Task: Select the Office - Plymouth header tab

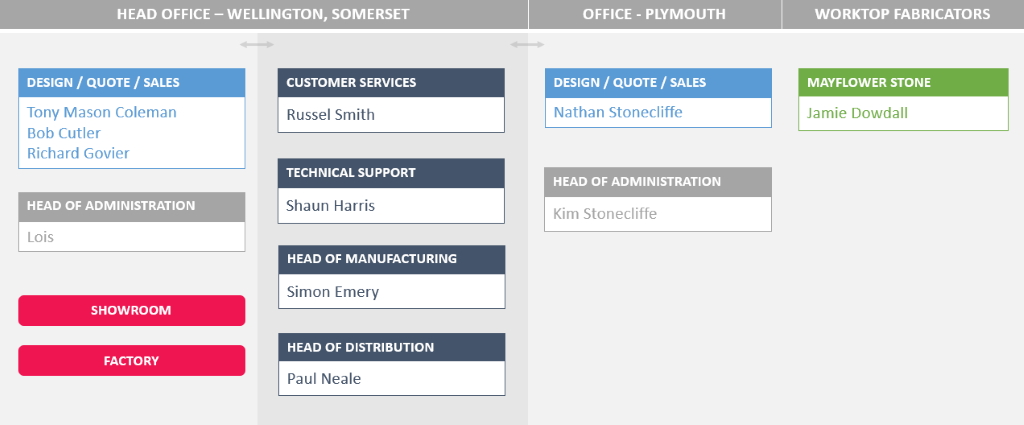Action: [x=654, y=14]
